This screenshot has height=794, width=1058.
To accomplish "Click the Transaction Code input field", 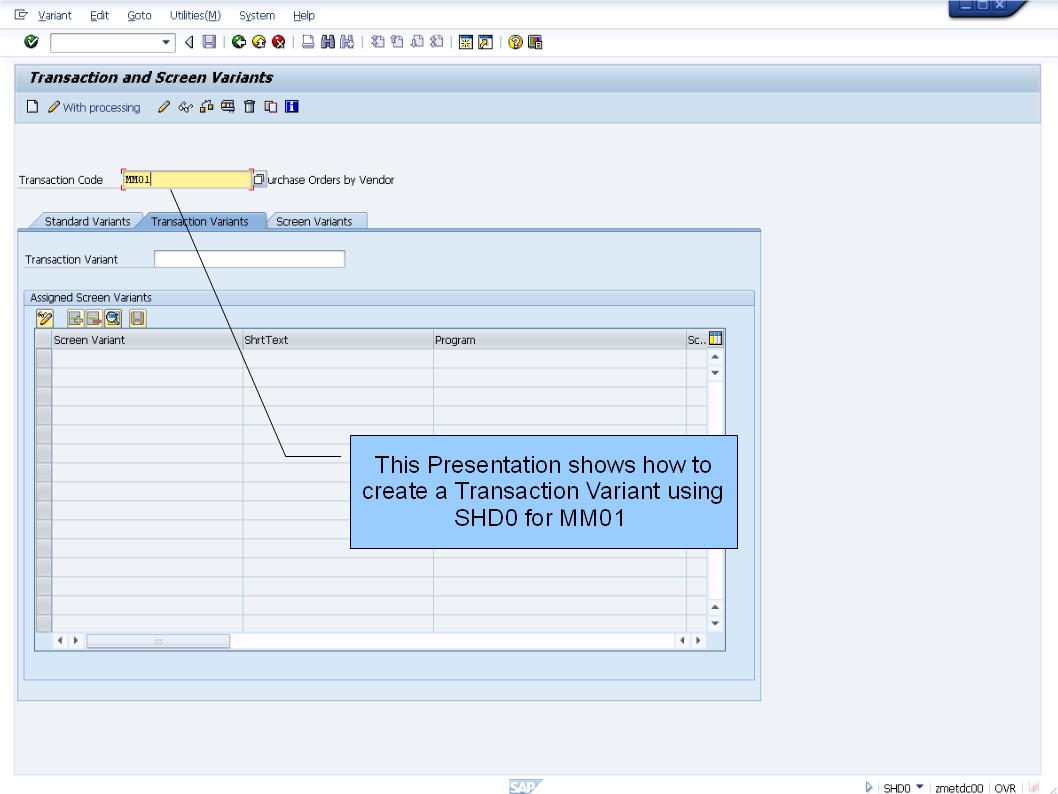I will pos(187,179).
